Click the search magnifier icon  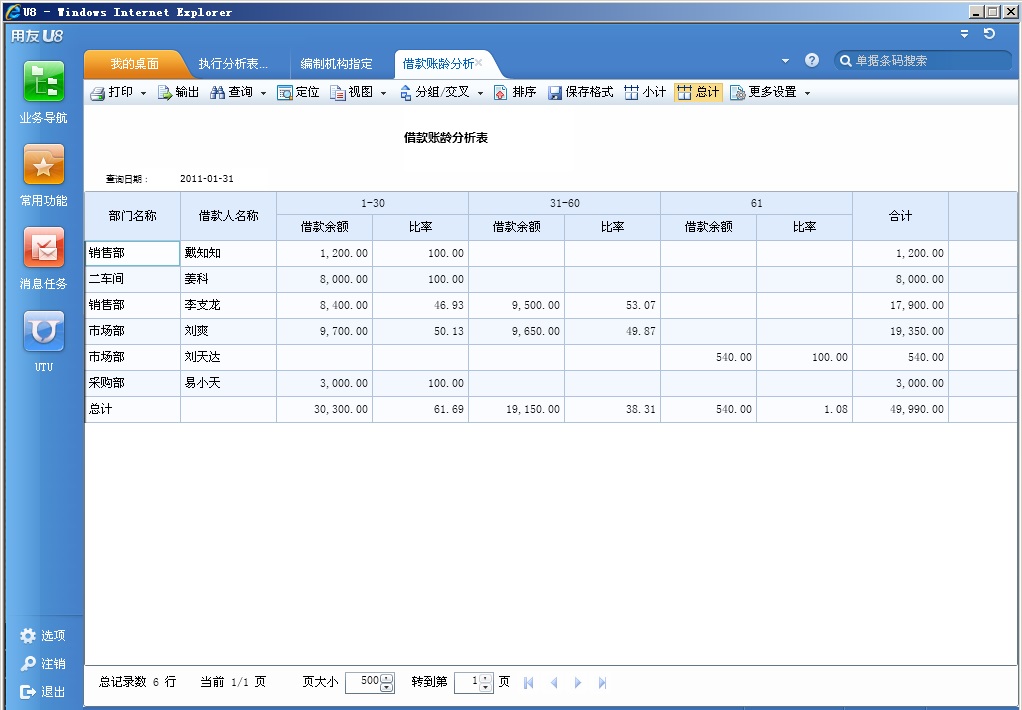(x=845, y=61)
